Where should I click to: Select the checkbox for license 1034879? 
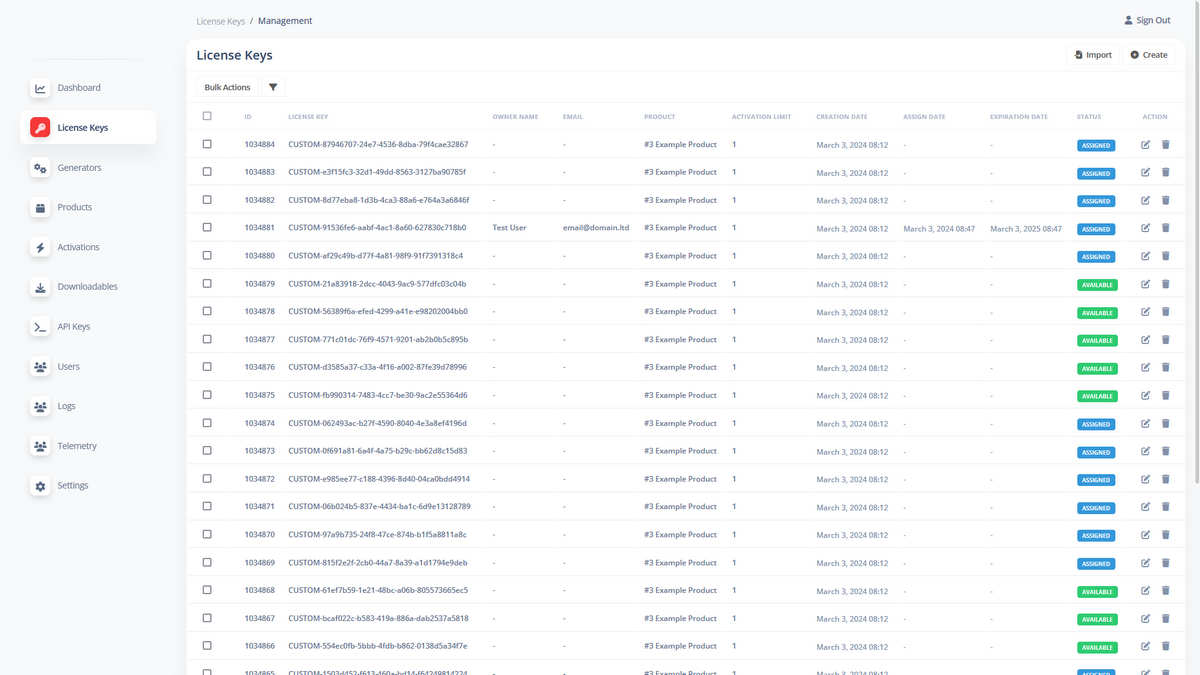tap(207, 283)
